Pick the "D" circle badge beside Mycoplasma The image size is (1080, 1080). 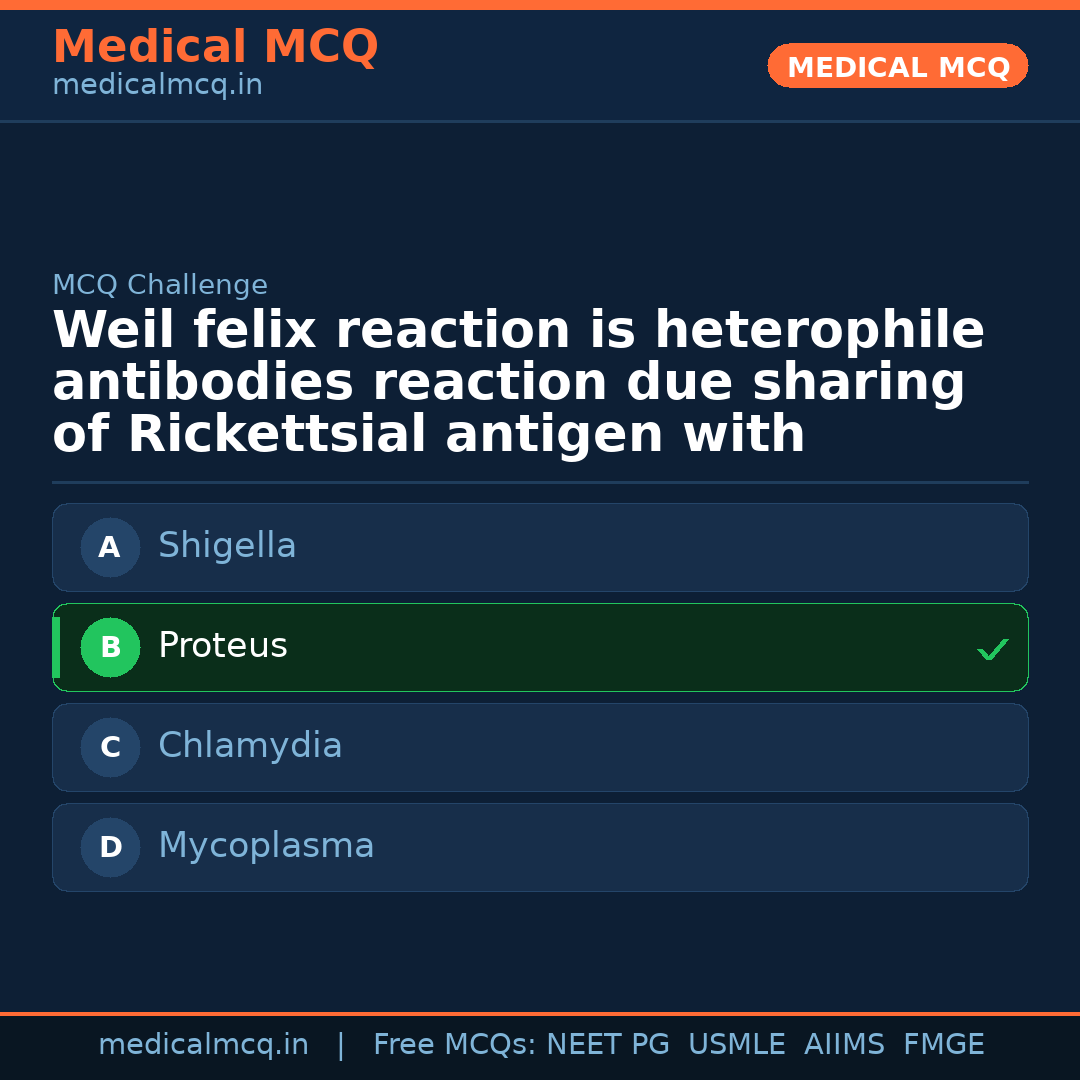click(110, 847)
